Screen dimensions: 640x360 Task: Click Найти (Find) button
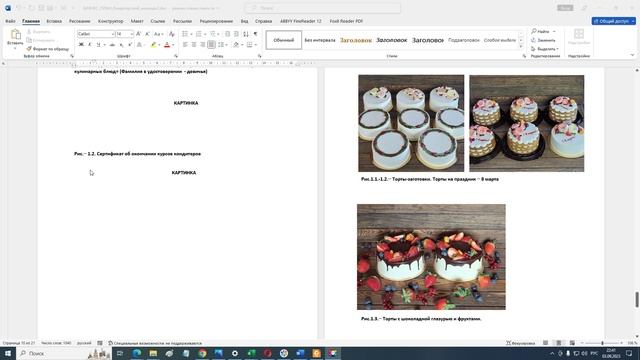click(x=541, y=31)
